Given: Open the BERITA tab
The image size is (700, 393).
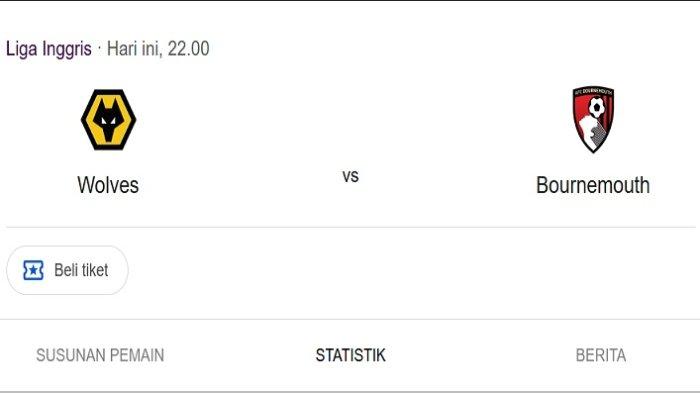Looking at the screenshot, I should [x=600, y=355].
